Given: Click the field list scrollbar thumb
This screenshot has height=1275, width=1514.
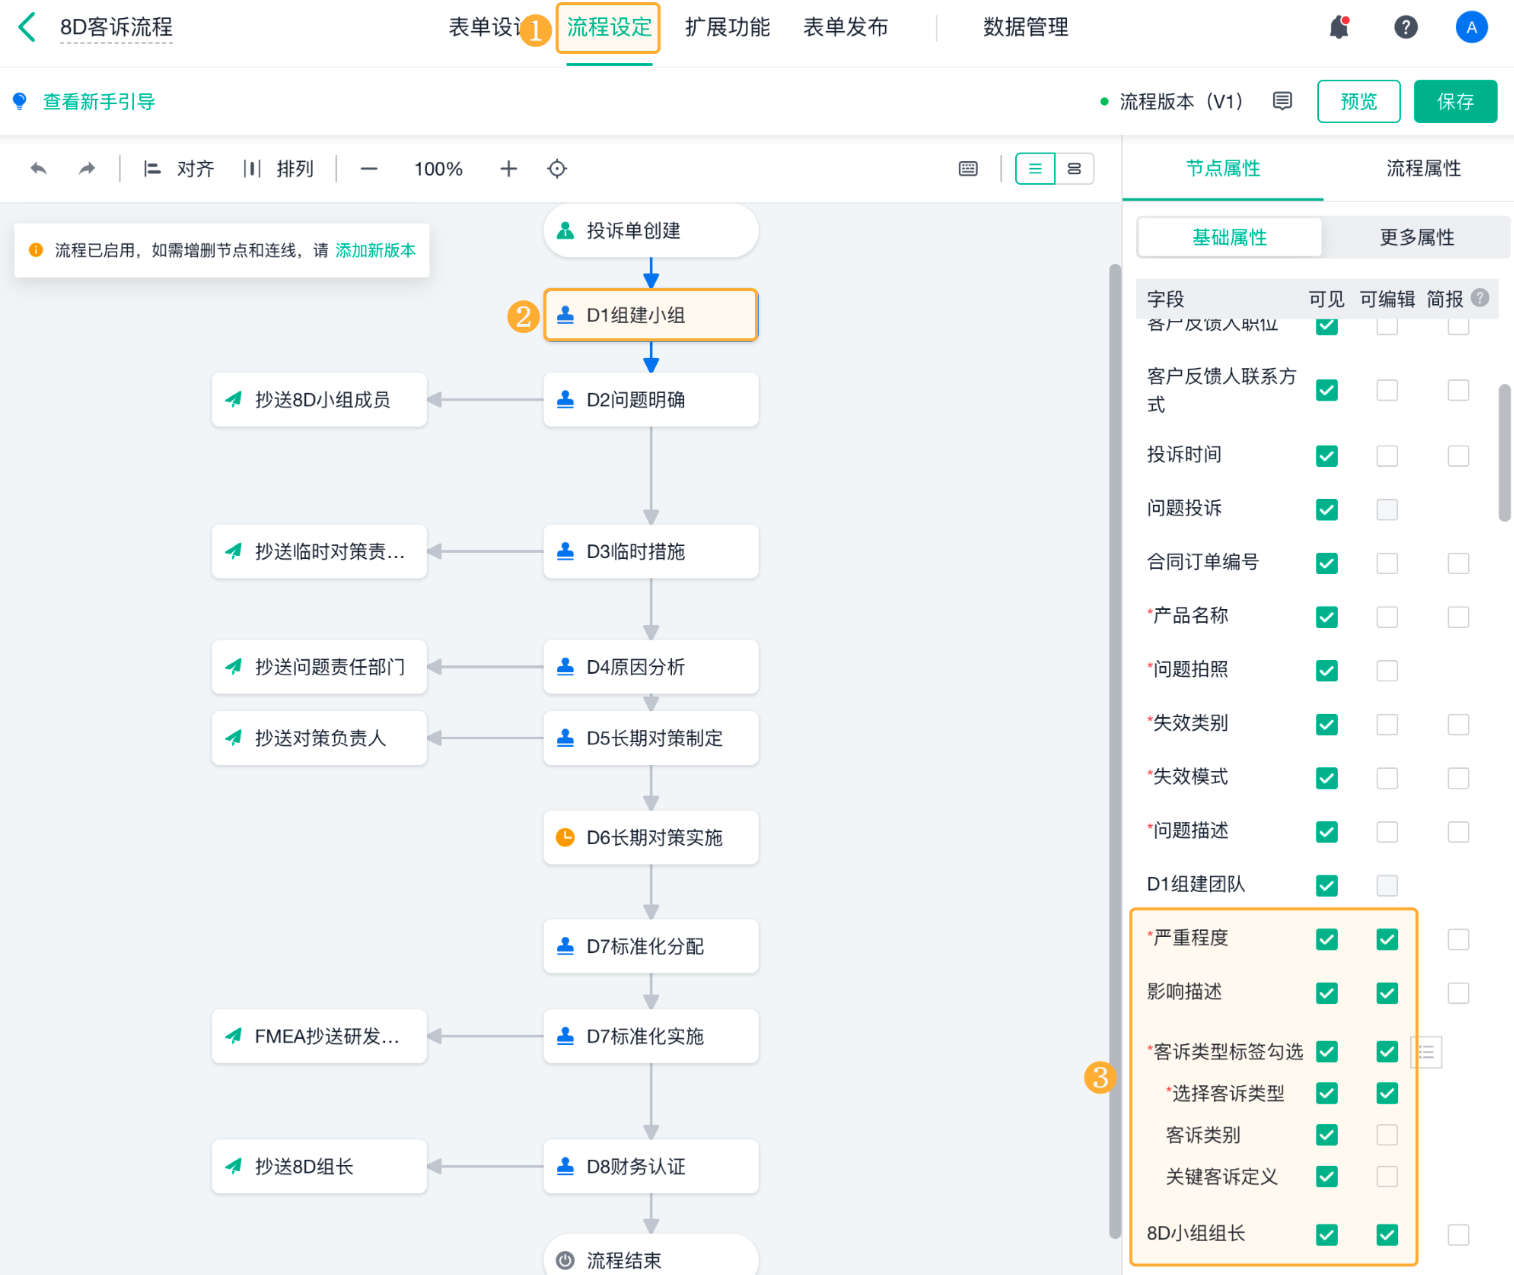Looking at the screenshot, I should (1504, 453).
